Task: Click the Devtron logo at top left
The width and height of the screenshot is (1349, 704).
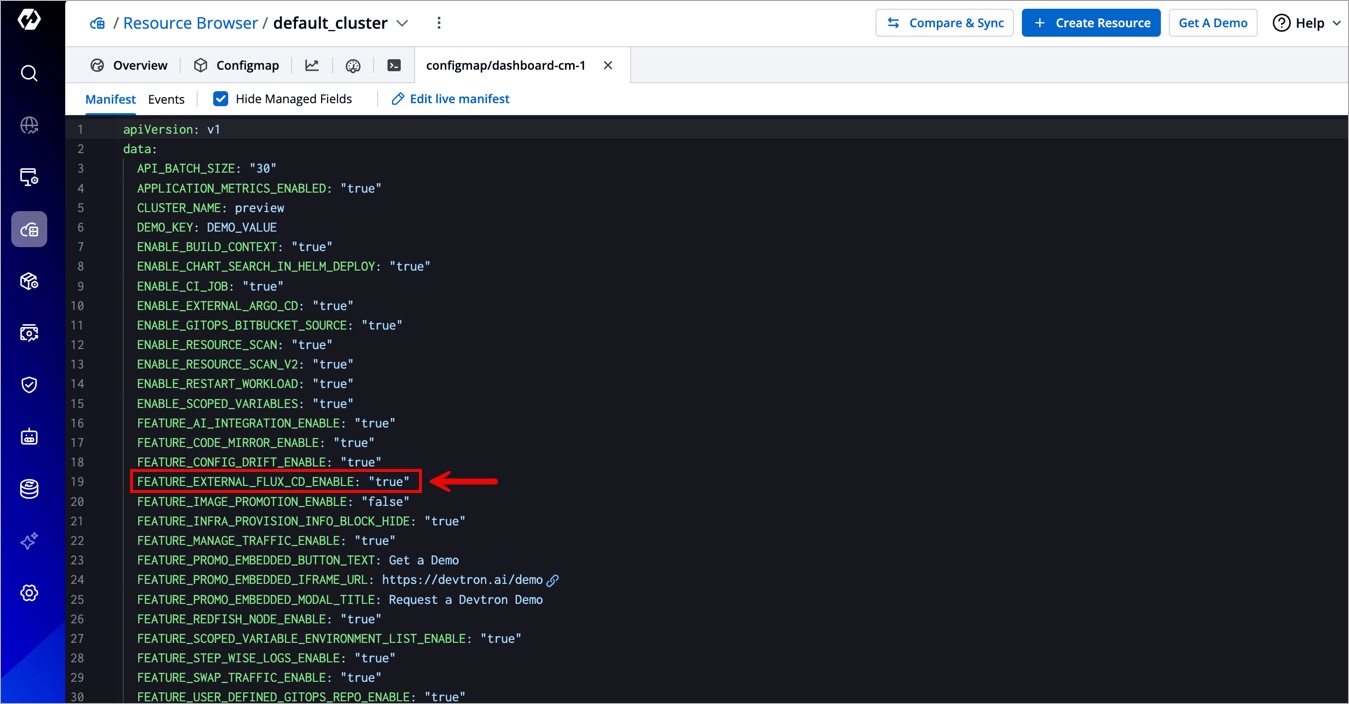Action: (29, 20)
